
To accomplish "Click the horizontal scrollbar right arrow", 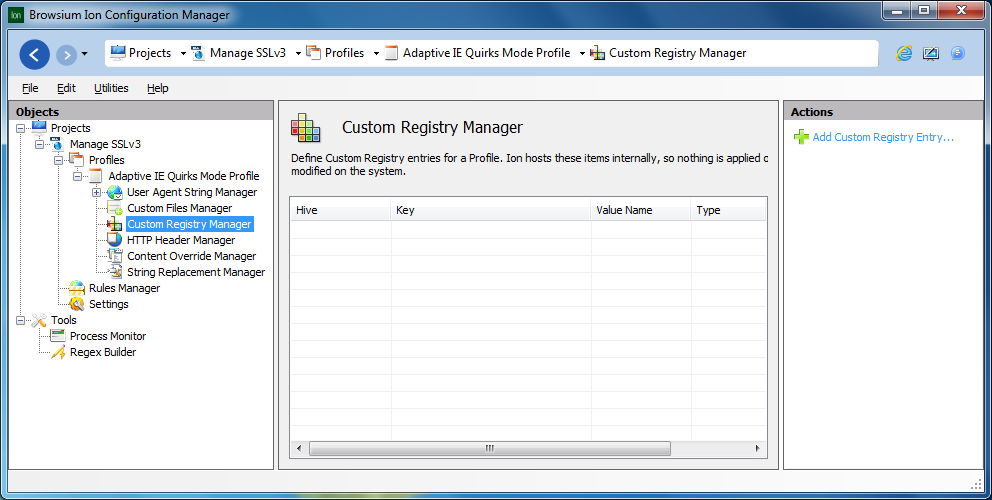I will tap(758, 449).
